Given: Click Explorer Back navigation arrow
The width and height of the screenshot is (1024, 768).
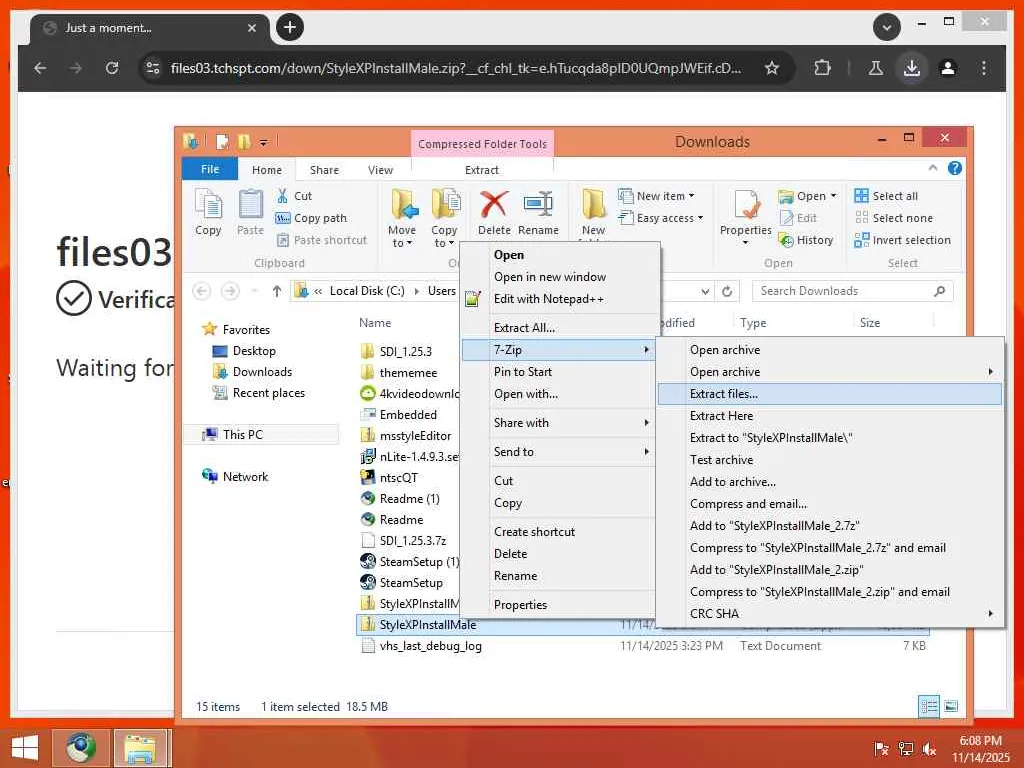Looking at the screenshot, I should click(202, 291).
